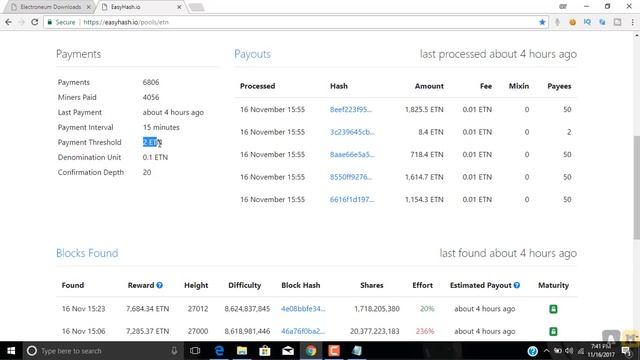The image size is (640, 360).
Task: Open the orange app on the taskbar
Action: pos(334,351)
